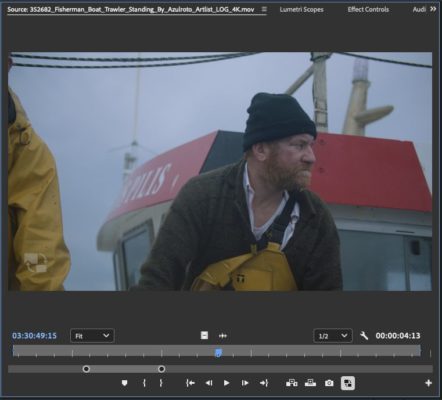Open the Button Editor plus icon

click(x=429, y=383)
